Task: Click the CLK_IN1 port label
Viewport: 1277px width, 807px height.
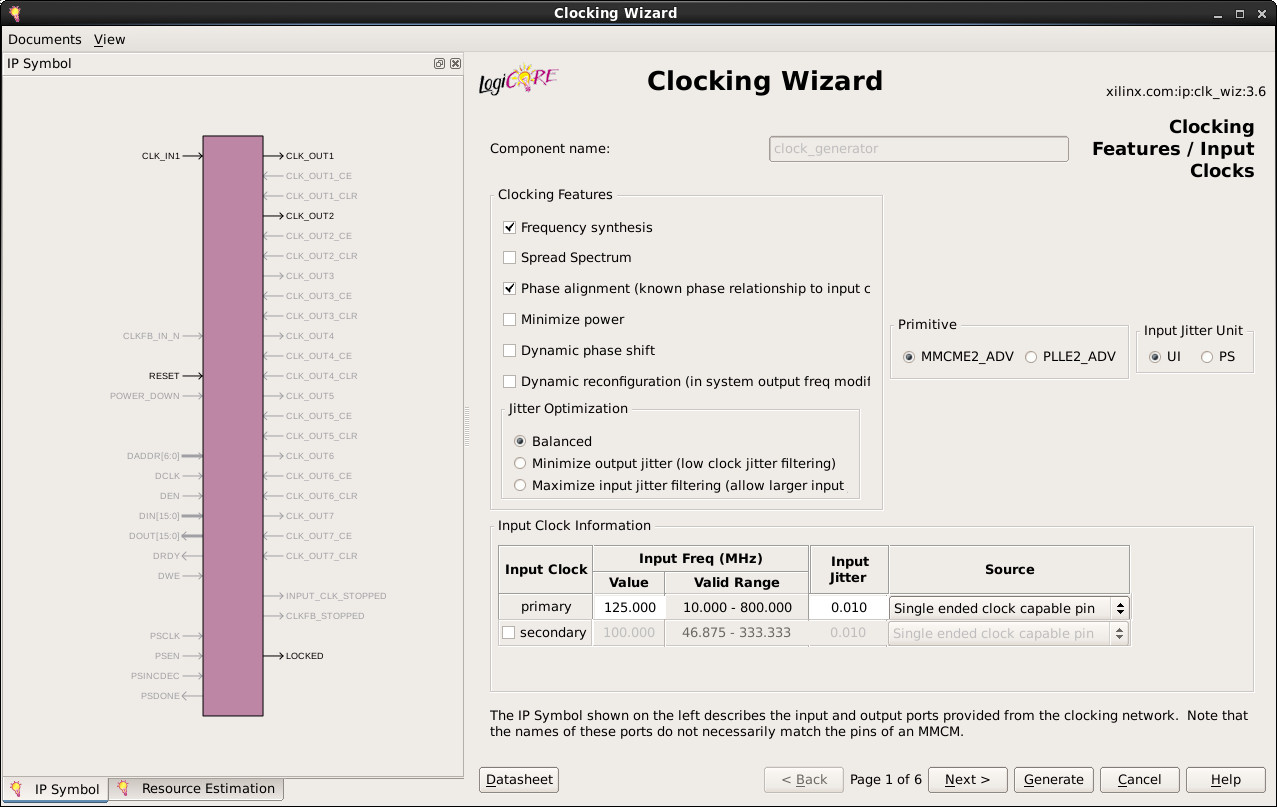Action: click(161, 156)
